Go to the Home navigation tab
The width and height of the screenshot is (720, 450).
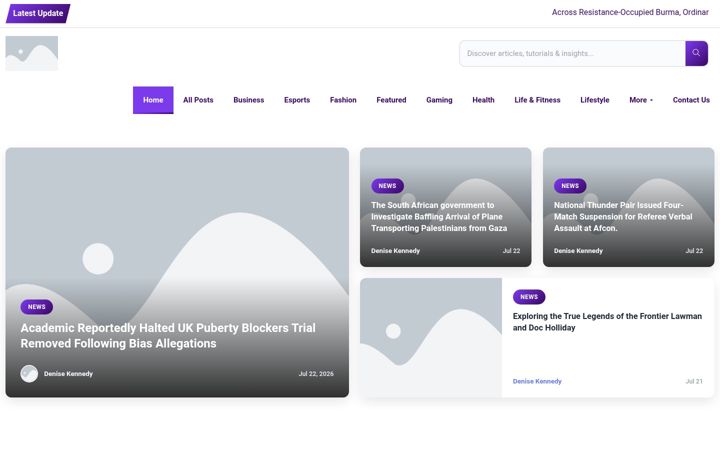(153, 100)
